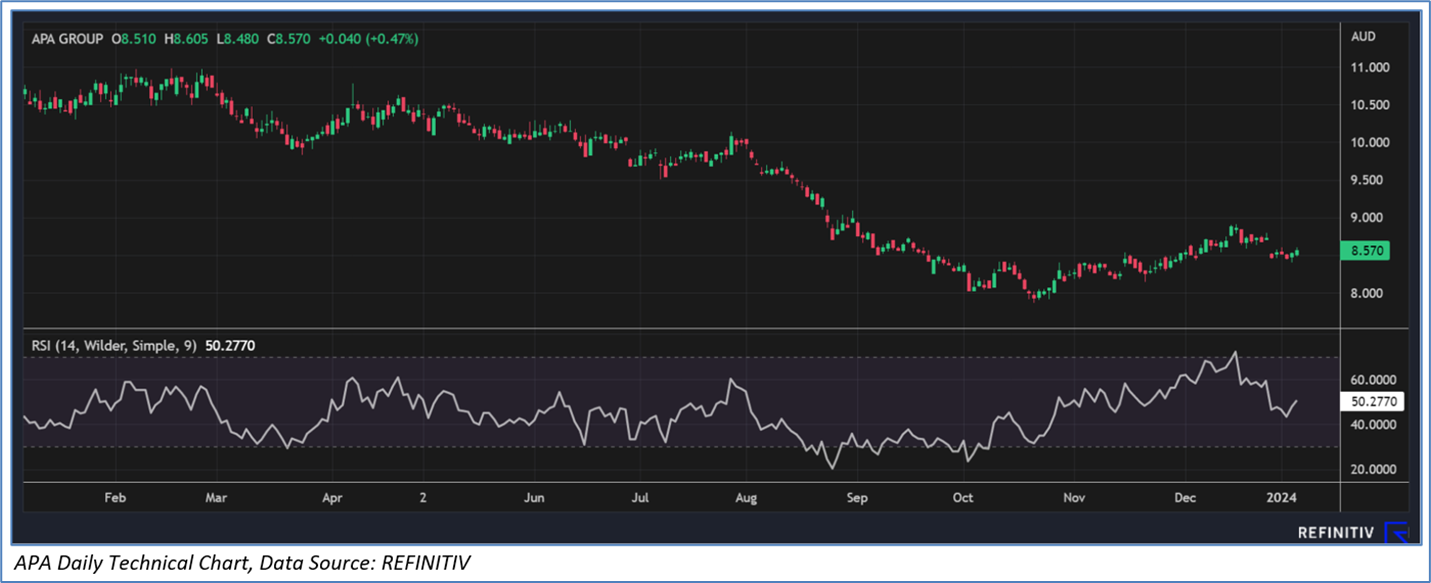Screen dimensions: 1431x583
Task: Click the Feb label on time axis
Action: pos(116,497)
